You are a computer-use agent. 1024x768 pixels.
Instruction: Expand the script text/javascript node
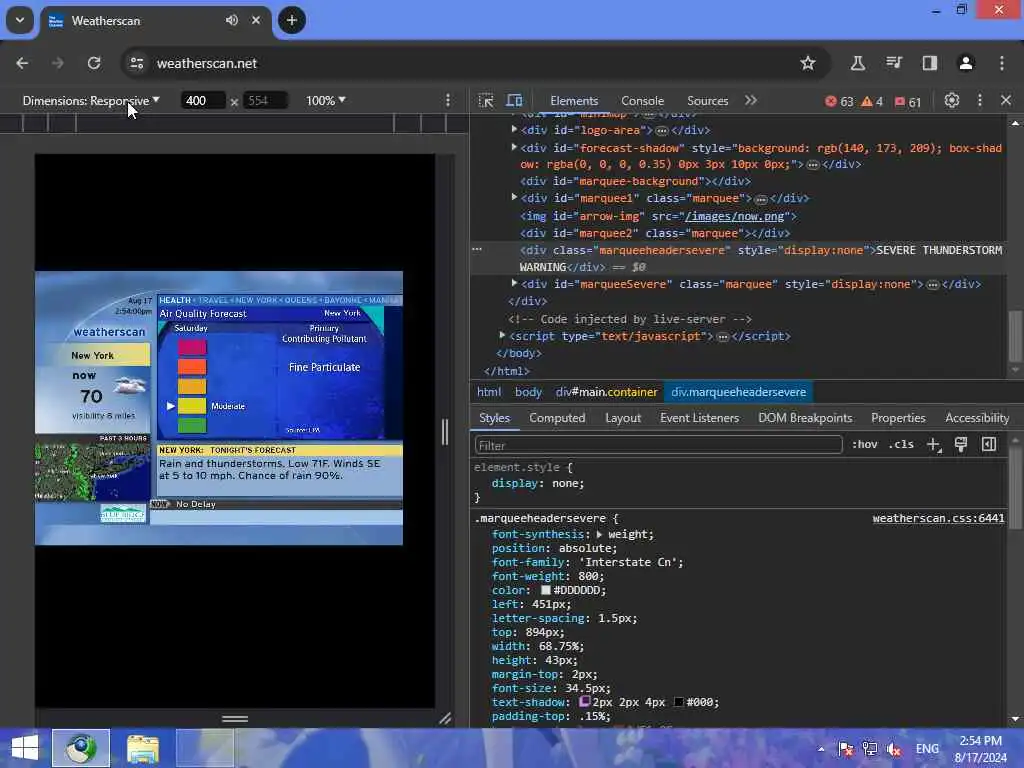pyautogui.click(x=502, y=335)
